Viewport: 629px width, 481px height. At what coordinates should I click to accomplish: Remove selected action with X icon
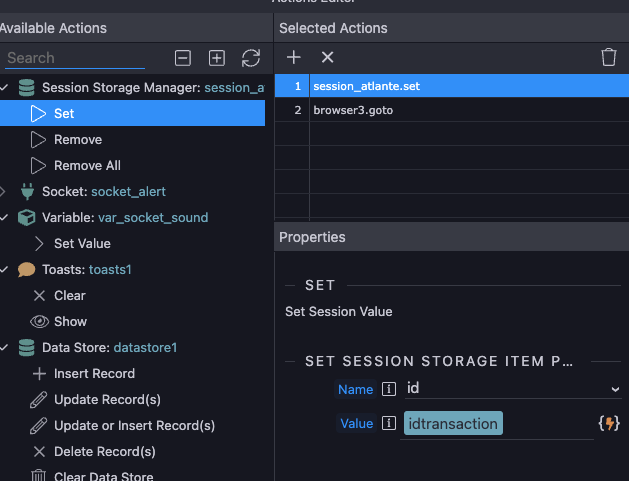(327, 57)
